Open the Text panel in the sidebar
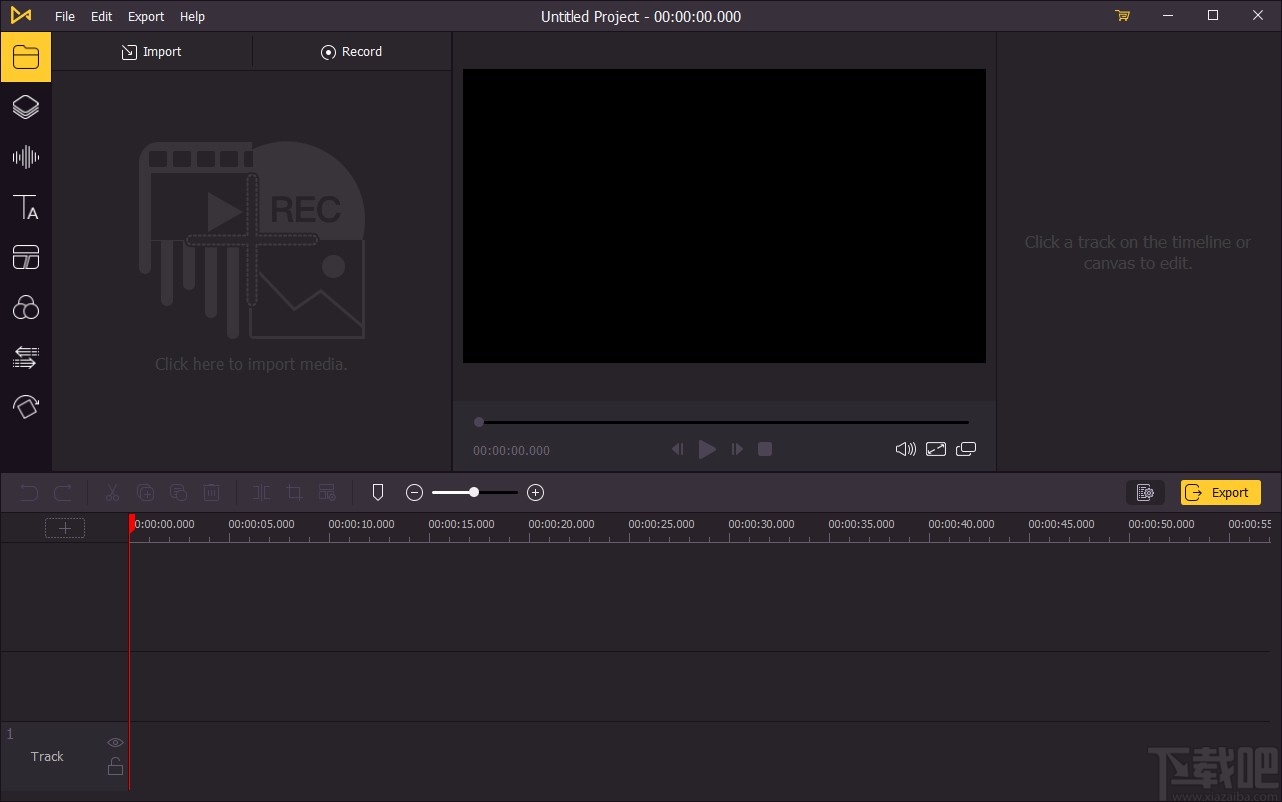1282x802 pixels. tap(26, 207)
